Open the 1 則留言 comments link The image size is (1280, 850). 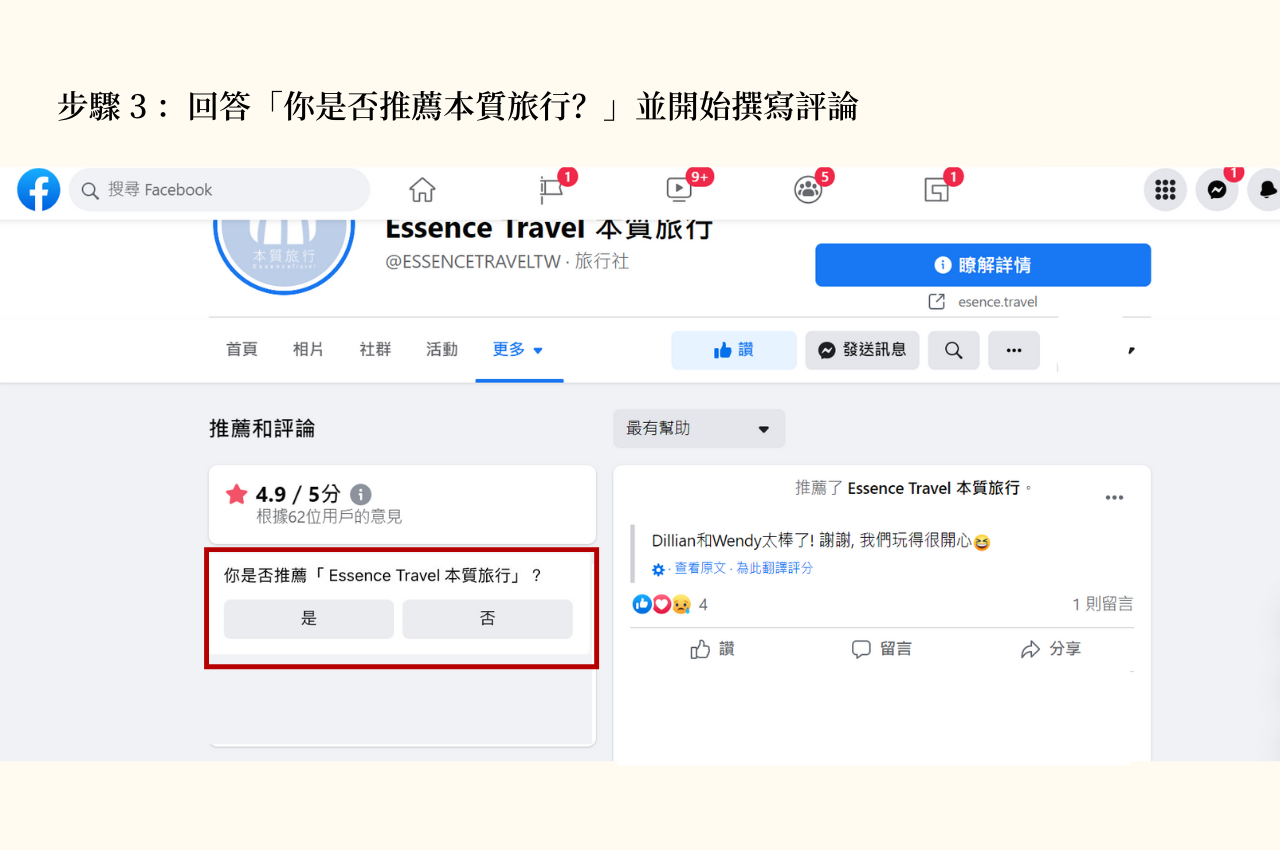coord(1103,604)
